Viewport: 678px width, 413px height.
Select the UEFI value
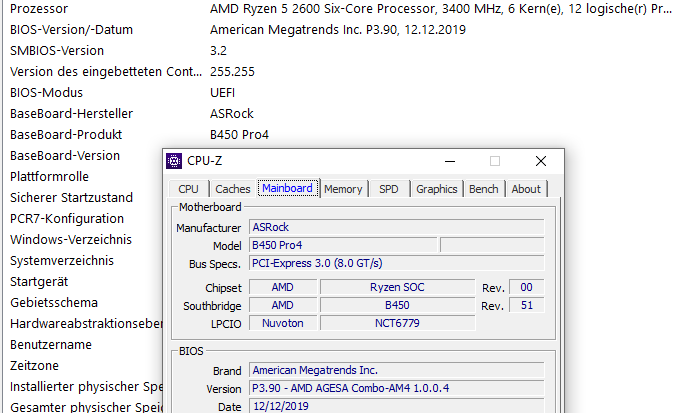point(222,93)
